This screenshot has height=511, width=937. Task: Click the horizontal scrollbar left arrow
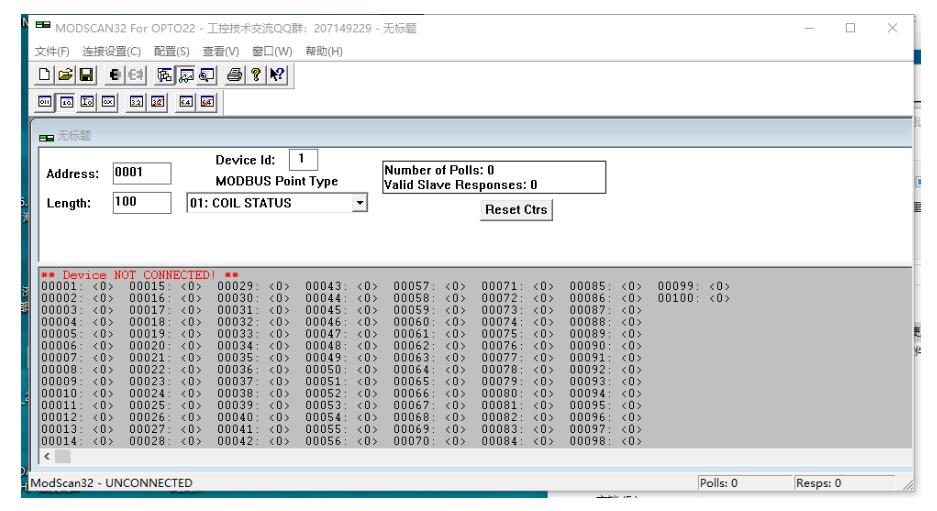[x=47, y=457]
